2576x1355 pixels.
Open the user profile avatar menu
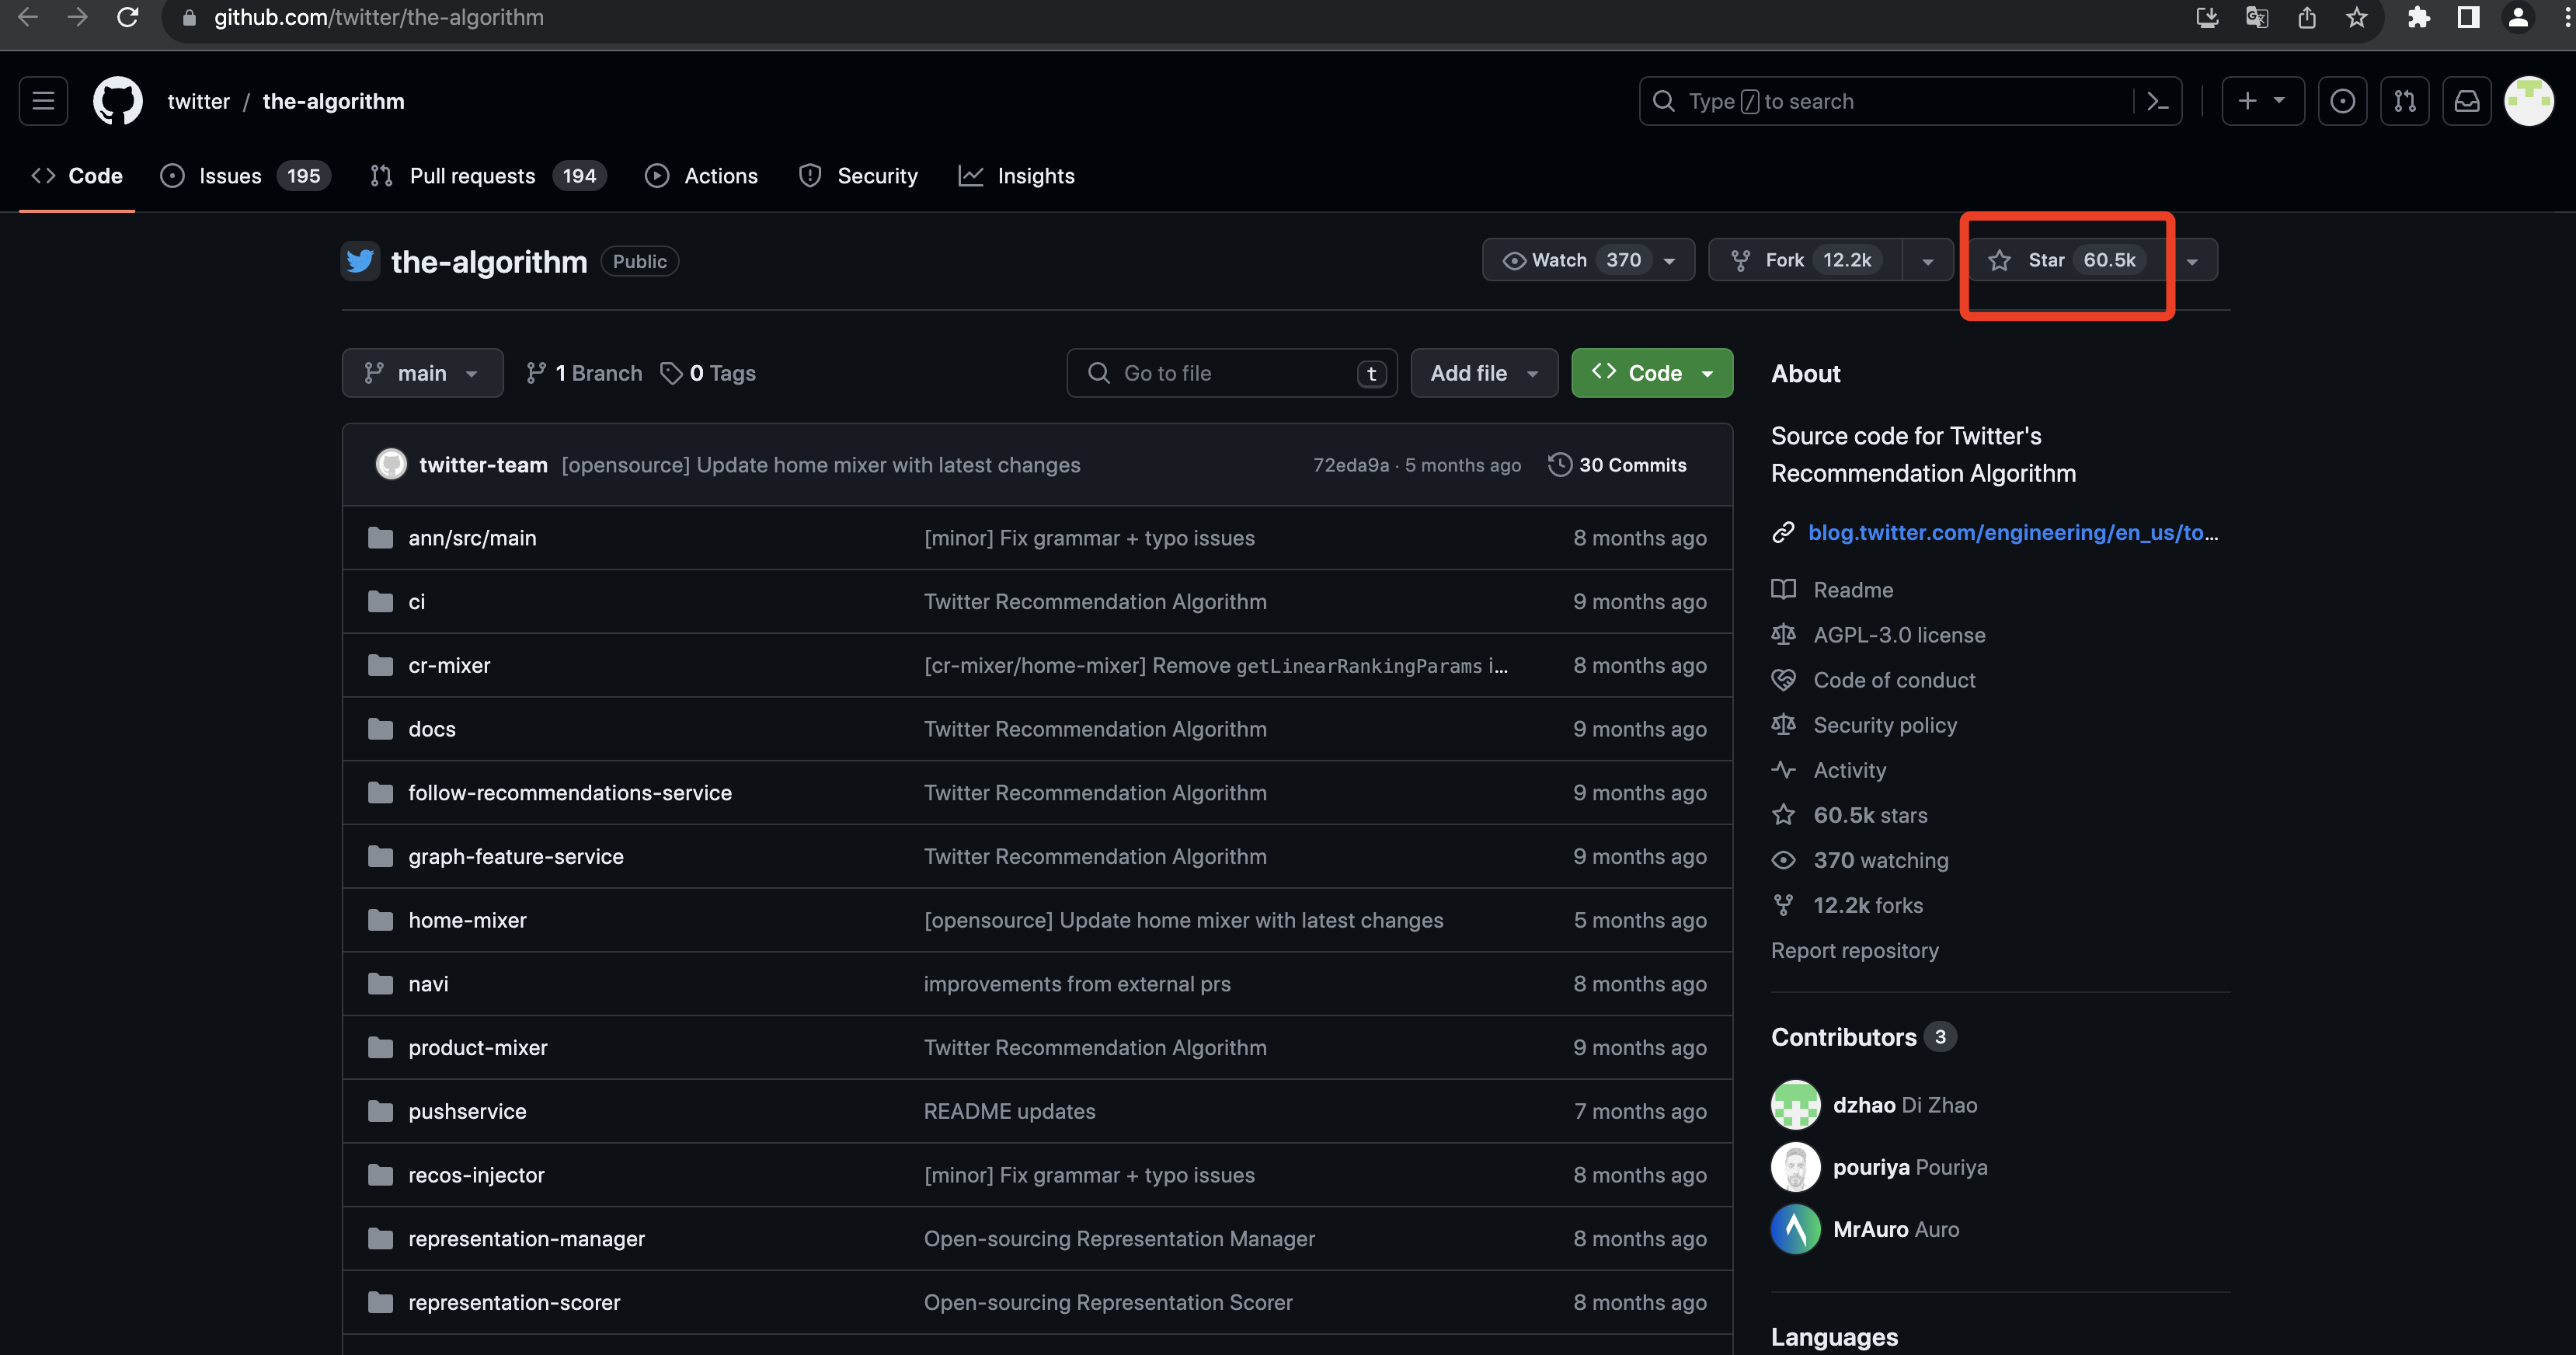point(2529,101)
